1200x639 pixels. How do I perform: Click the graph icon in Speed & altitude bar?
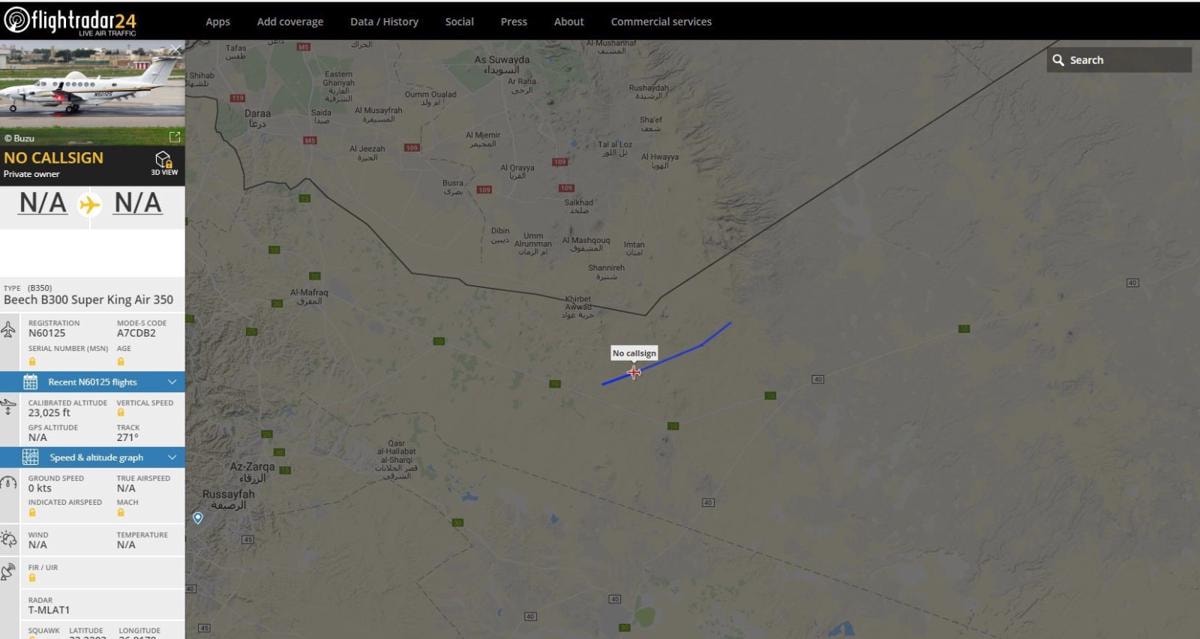coord(30,457)
